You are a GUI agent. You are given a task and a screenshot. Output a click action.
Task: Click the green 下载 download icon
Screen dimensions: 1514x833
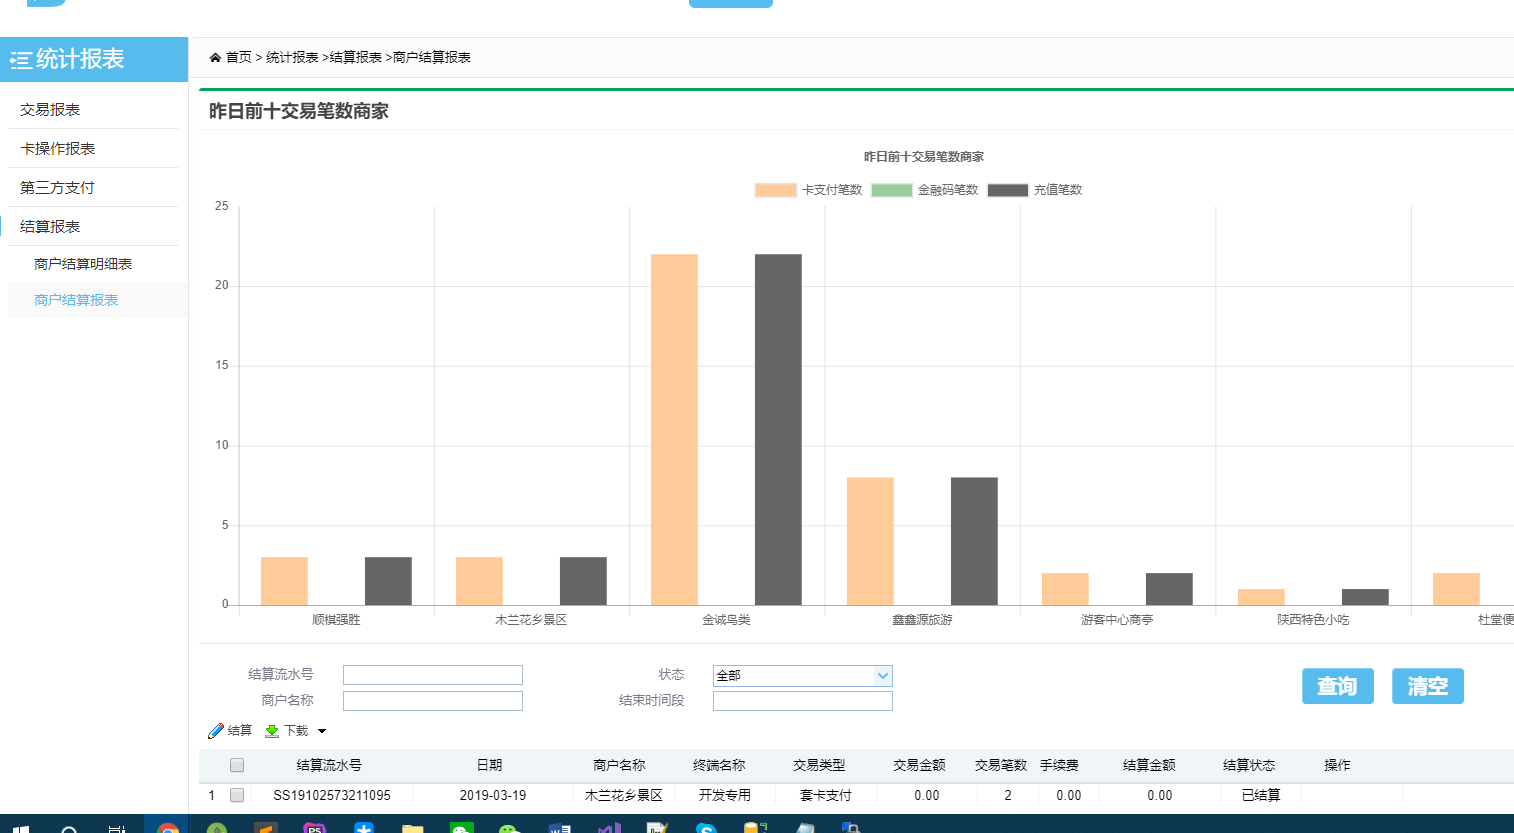coord(272,731)
